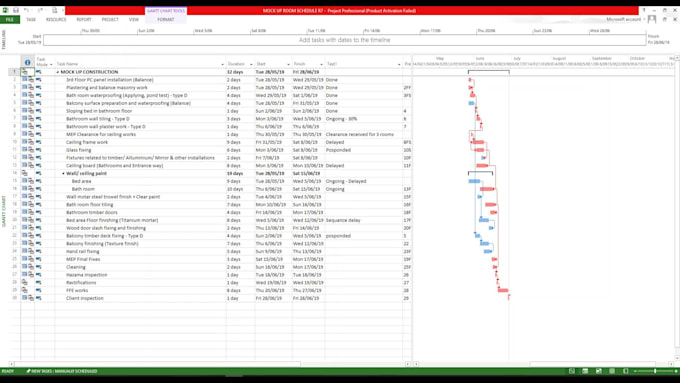Open the PROJECT ribbon tab

(110, 20)
